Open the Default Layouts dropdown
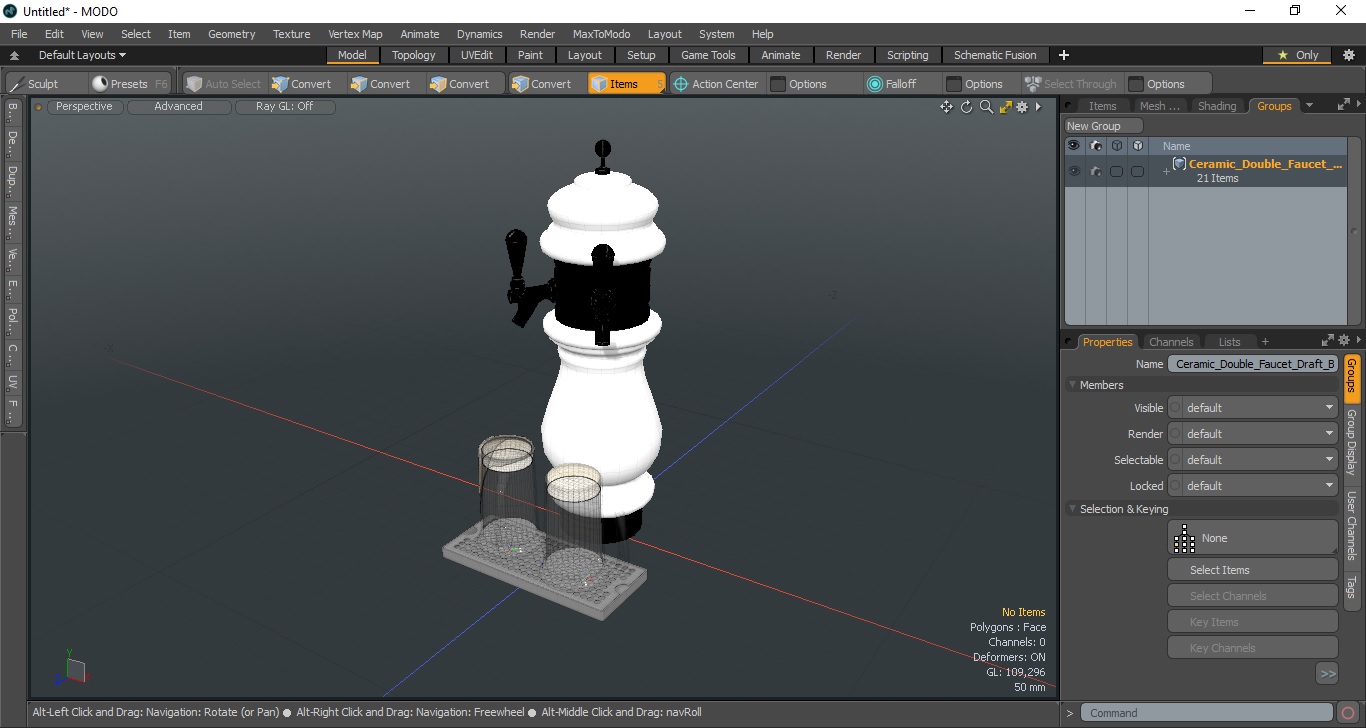 pos(82,55)
